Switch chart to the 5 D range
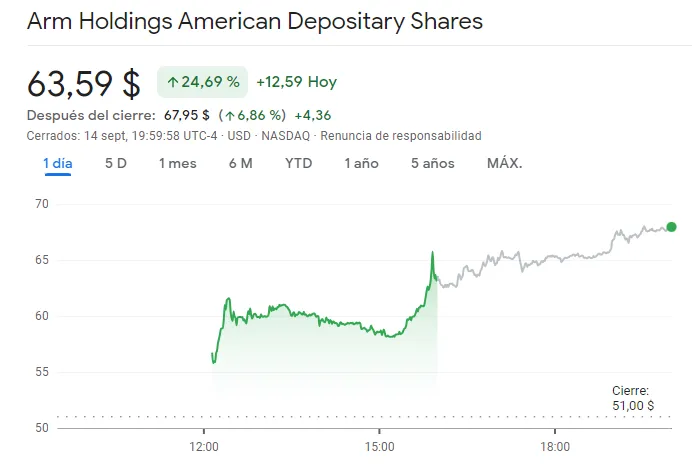 coord(116,163)
